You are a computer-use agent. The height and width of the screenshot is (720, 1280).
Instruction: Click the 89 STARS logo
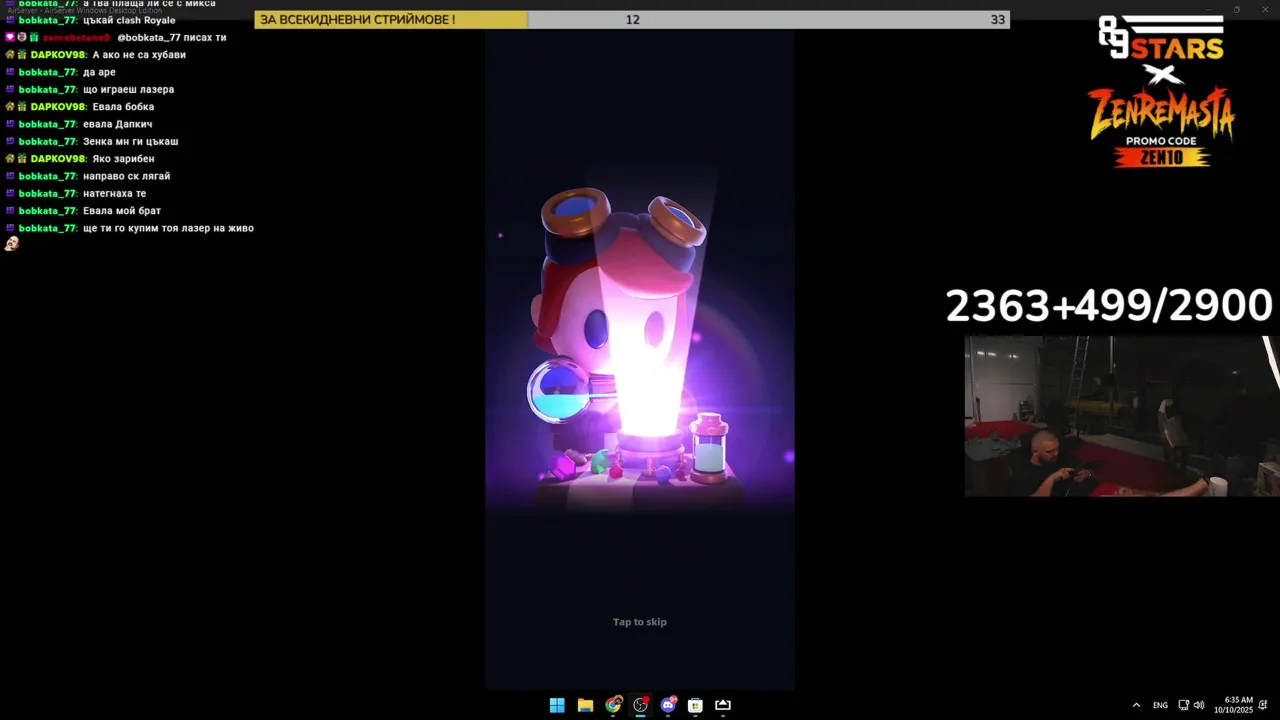point(1161,38)
